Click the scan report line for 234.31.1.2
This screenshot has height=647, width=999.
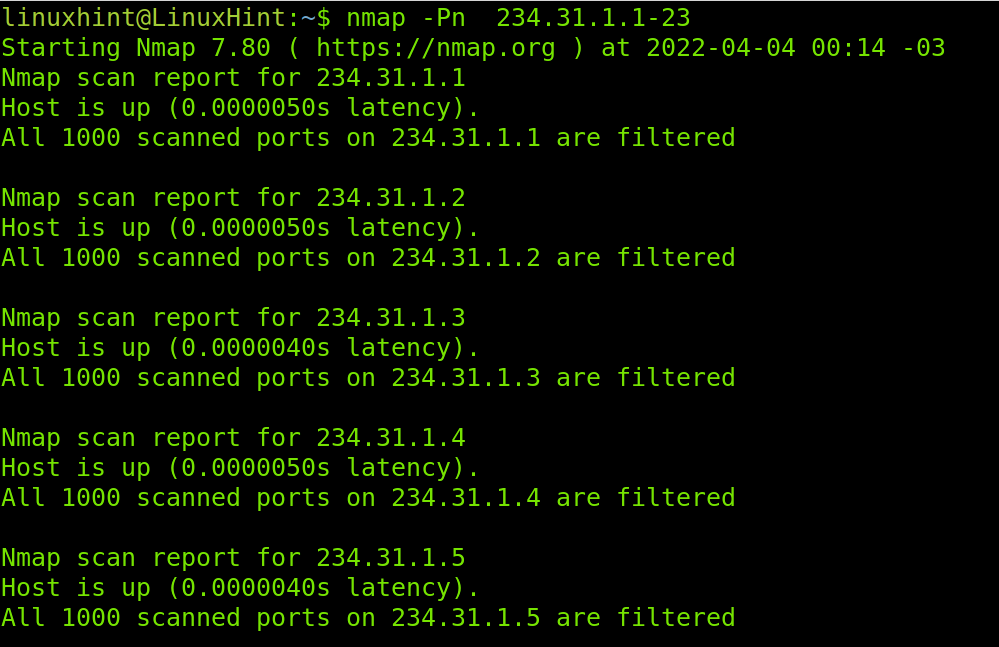pyautogui.click(x=233, y=198)
